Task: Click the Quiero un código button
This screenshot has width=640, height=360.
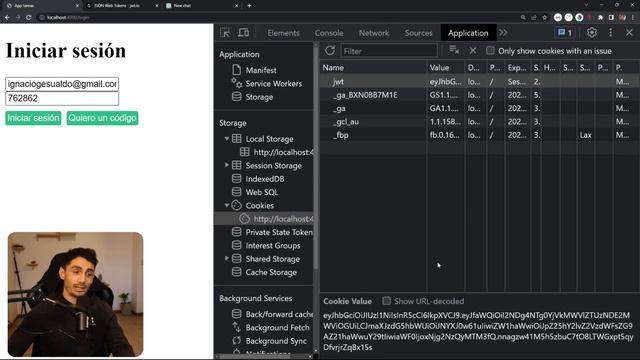Action: tap(102, 118)
